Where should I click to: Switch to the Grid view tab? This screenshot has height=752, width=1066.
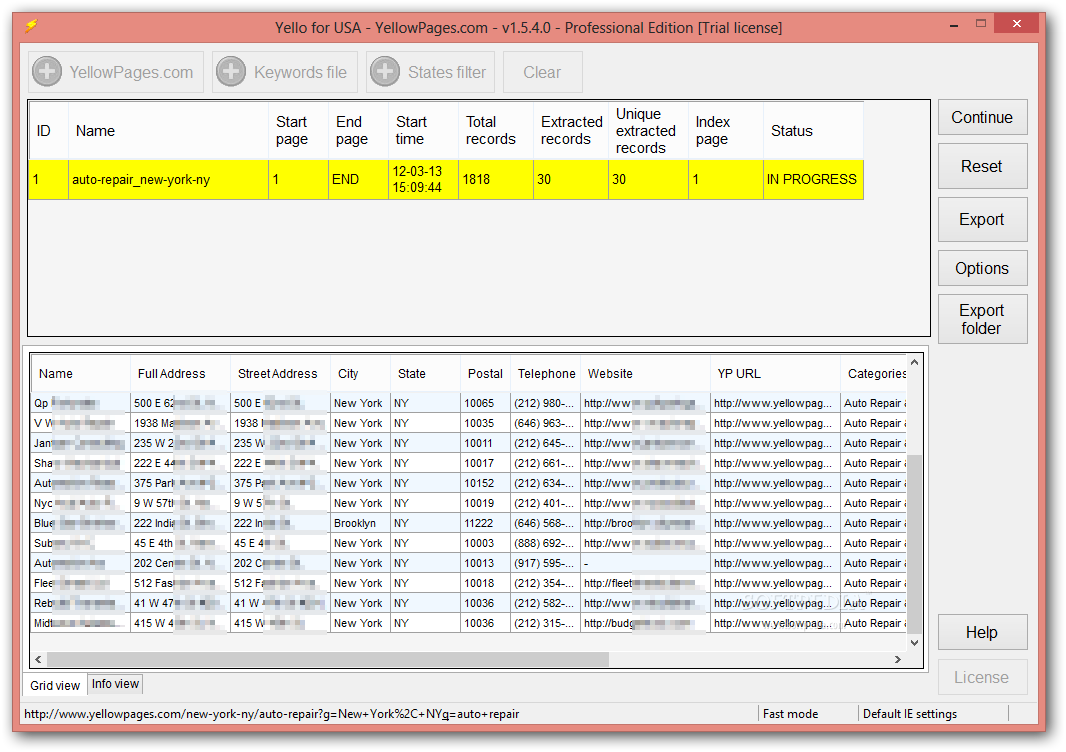pos(55,685)
